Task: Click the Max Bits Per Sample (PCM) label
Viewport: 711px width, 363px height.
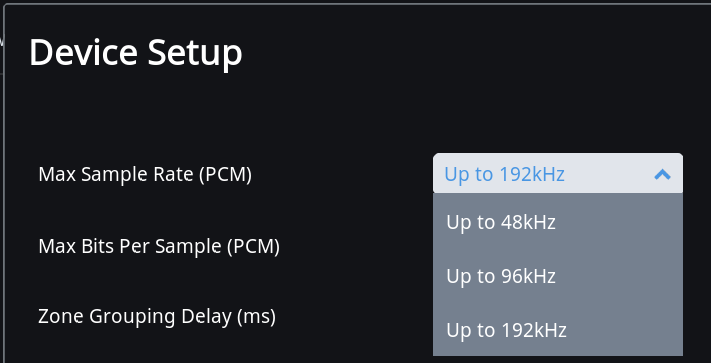Action: pyautogui.click(x=159, y=246)
